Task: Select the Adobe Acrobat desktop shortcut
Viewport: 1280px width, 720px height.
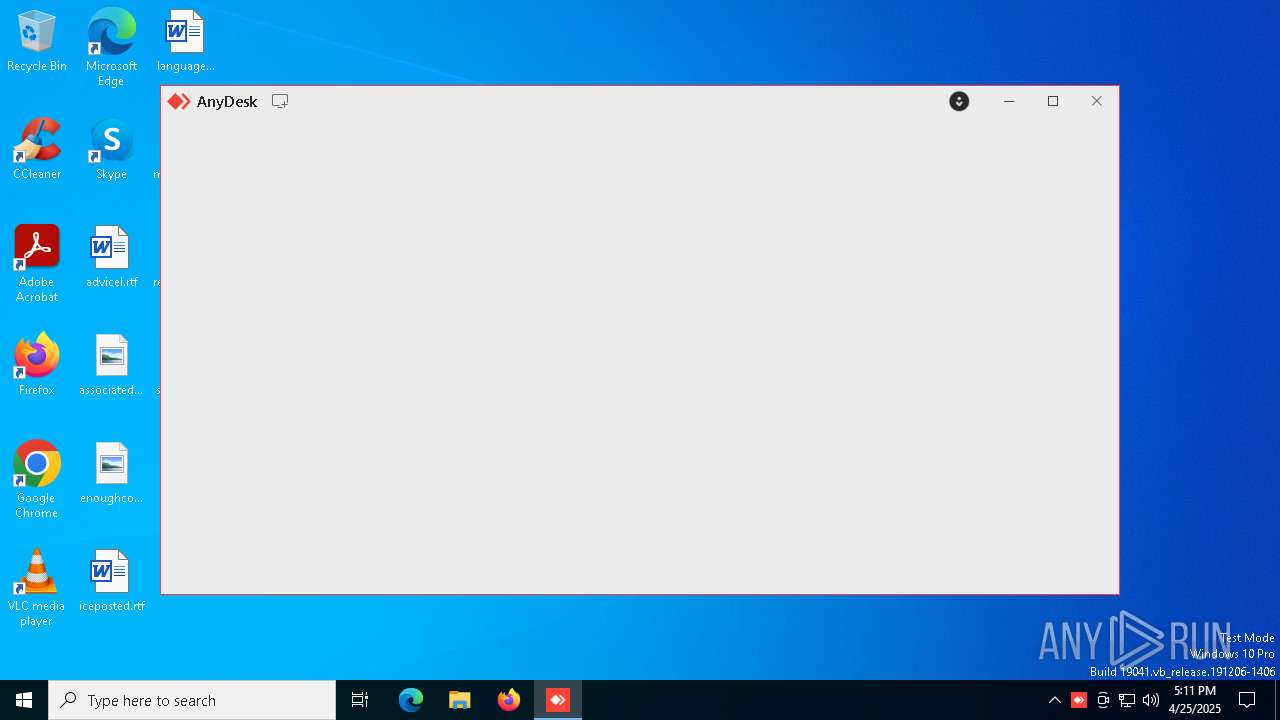Action: pos(37,264)
